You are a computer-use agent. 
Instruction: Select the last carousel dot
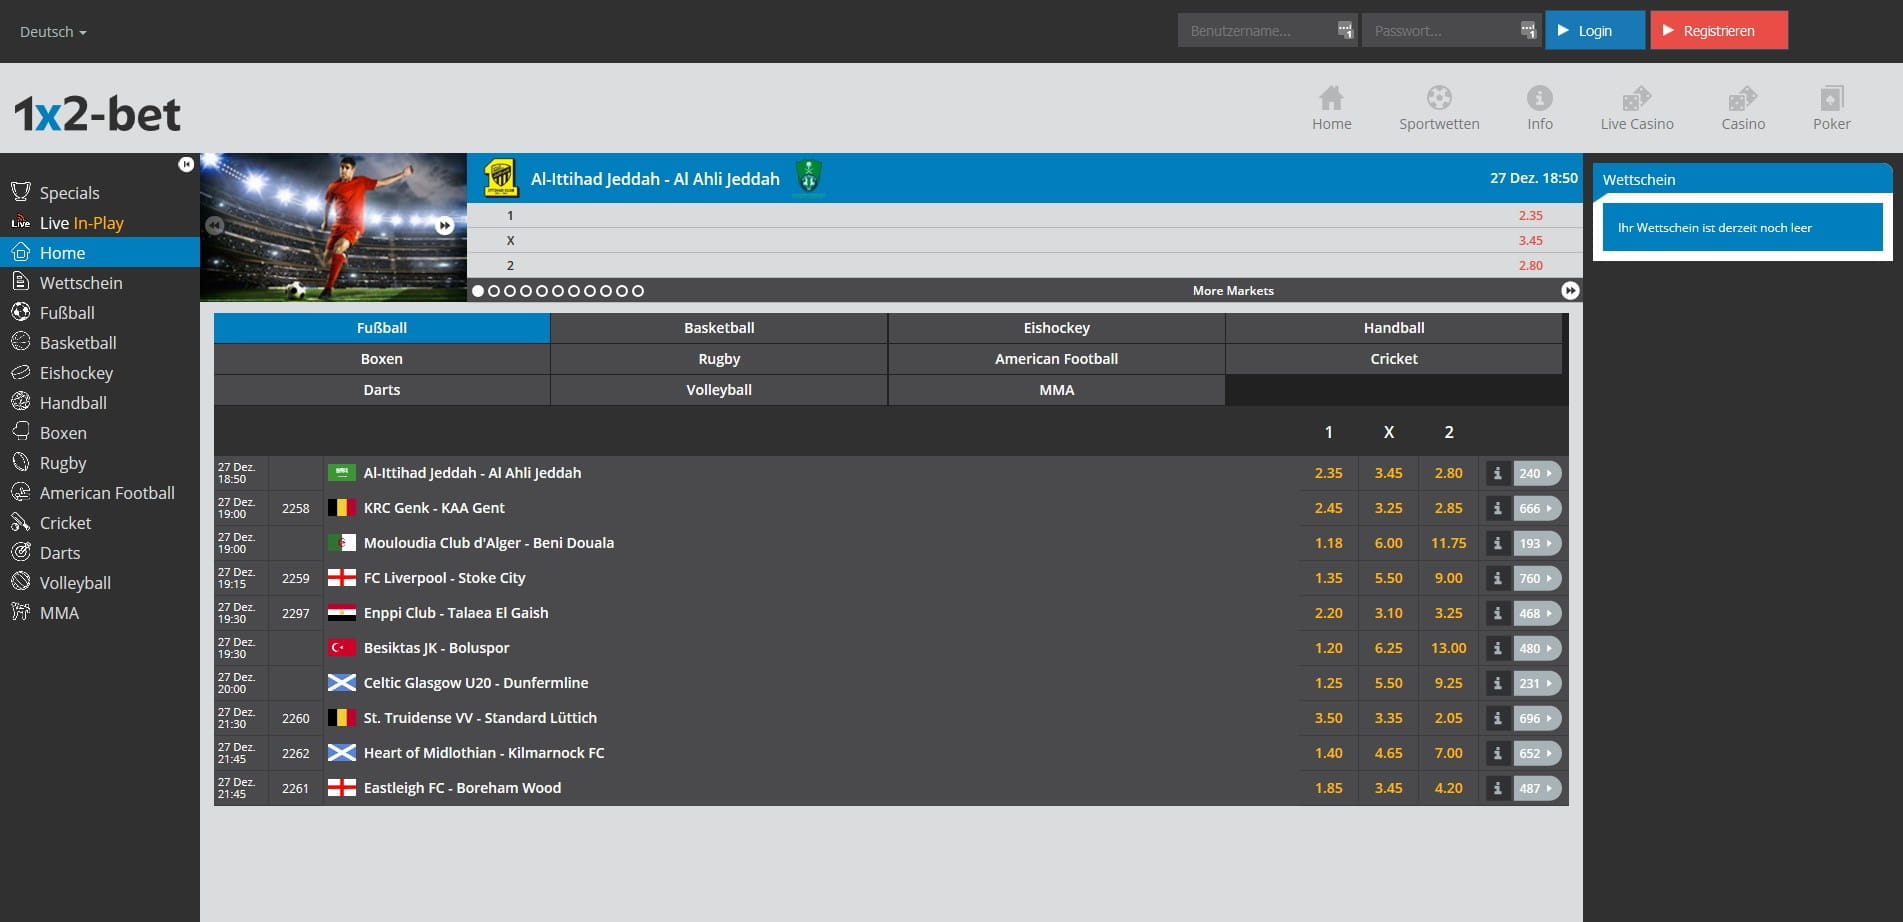[x=638, y=291]
